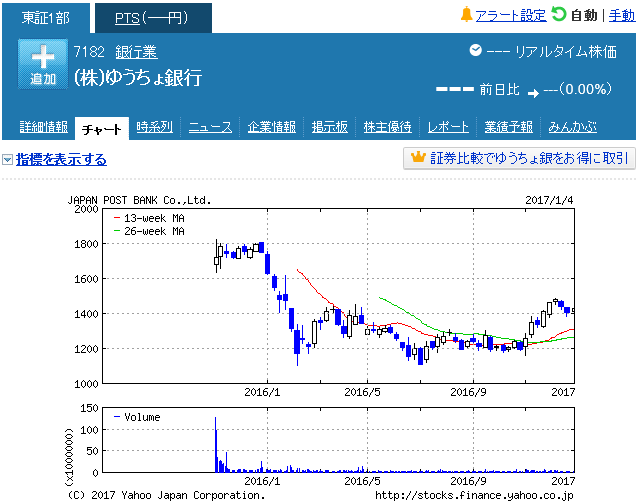Click the green auto-refresh icon
639x502 pixels.
pyautogui.click(x=559, y=15)
